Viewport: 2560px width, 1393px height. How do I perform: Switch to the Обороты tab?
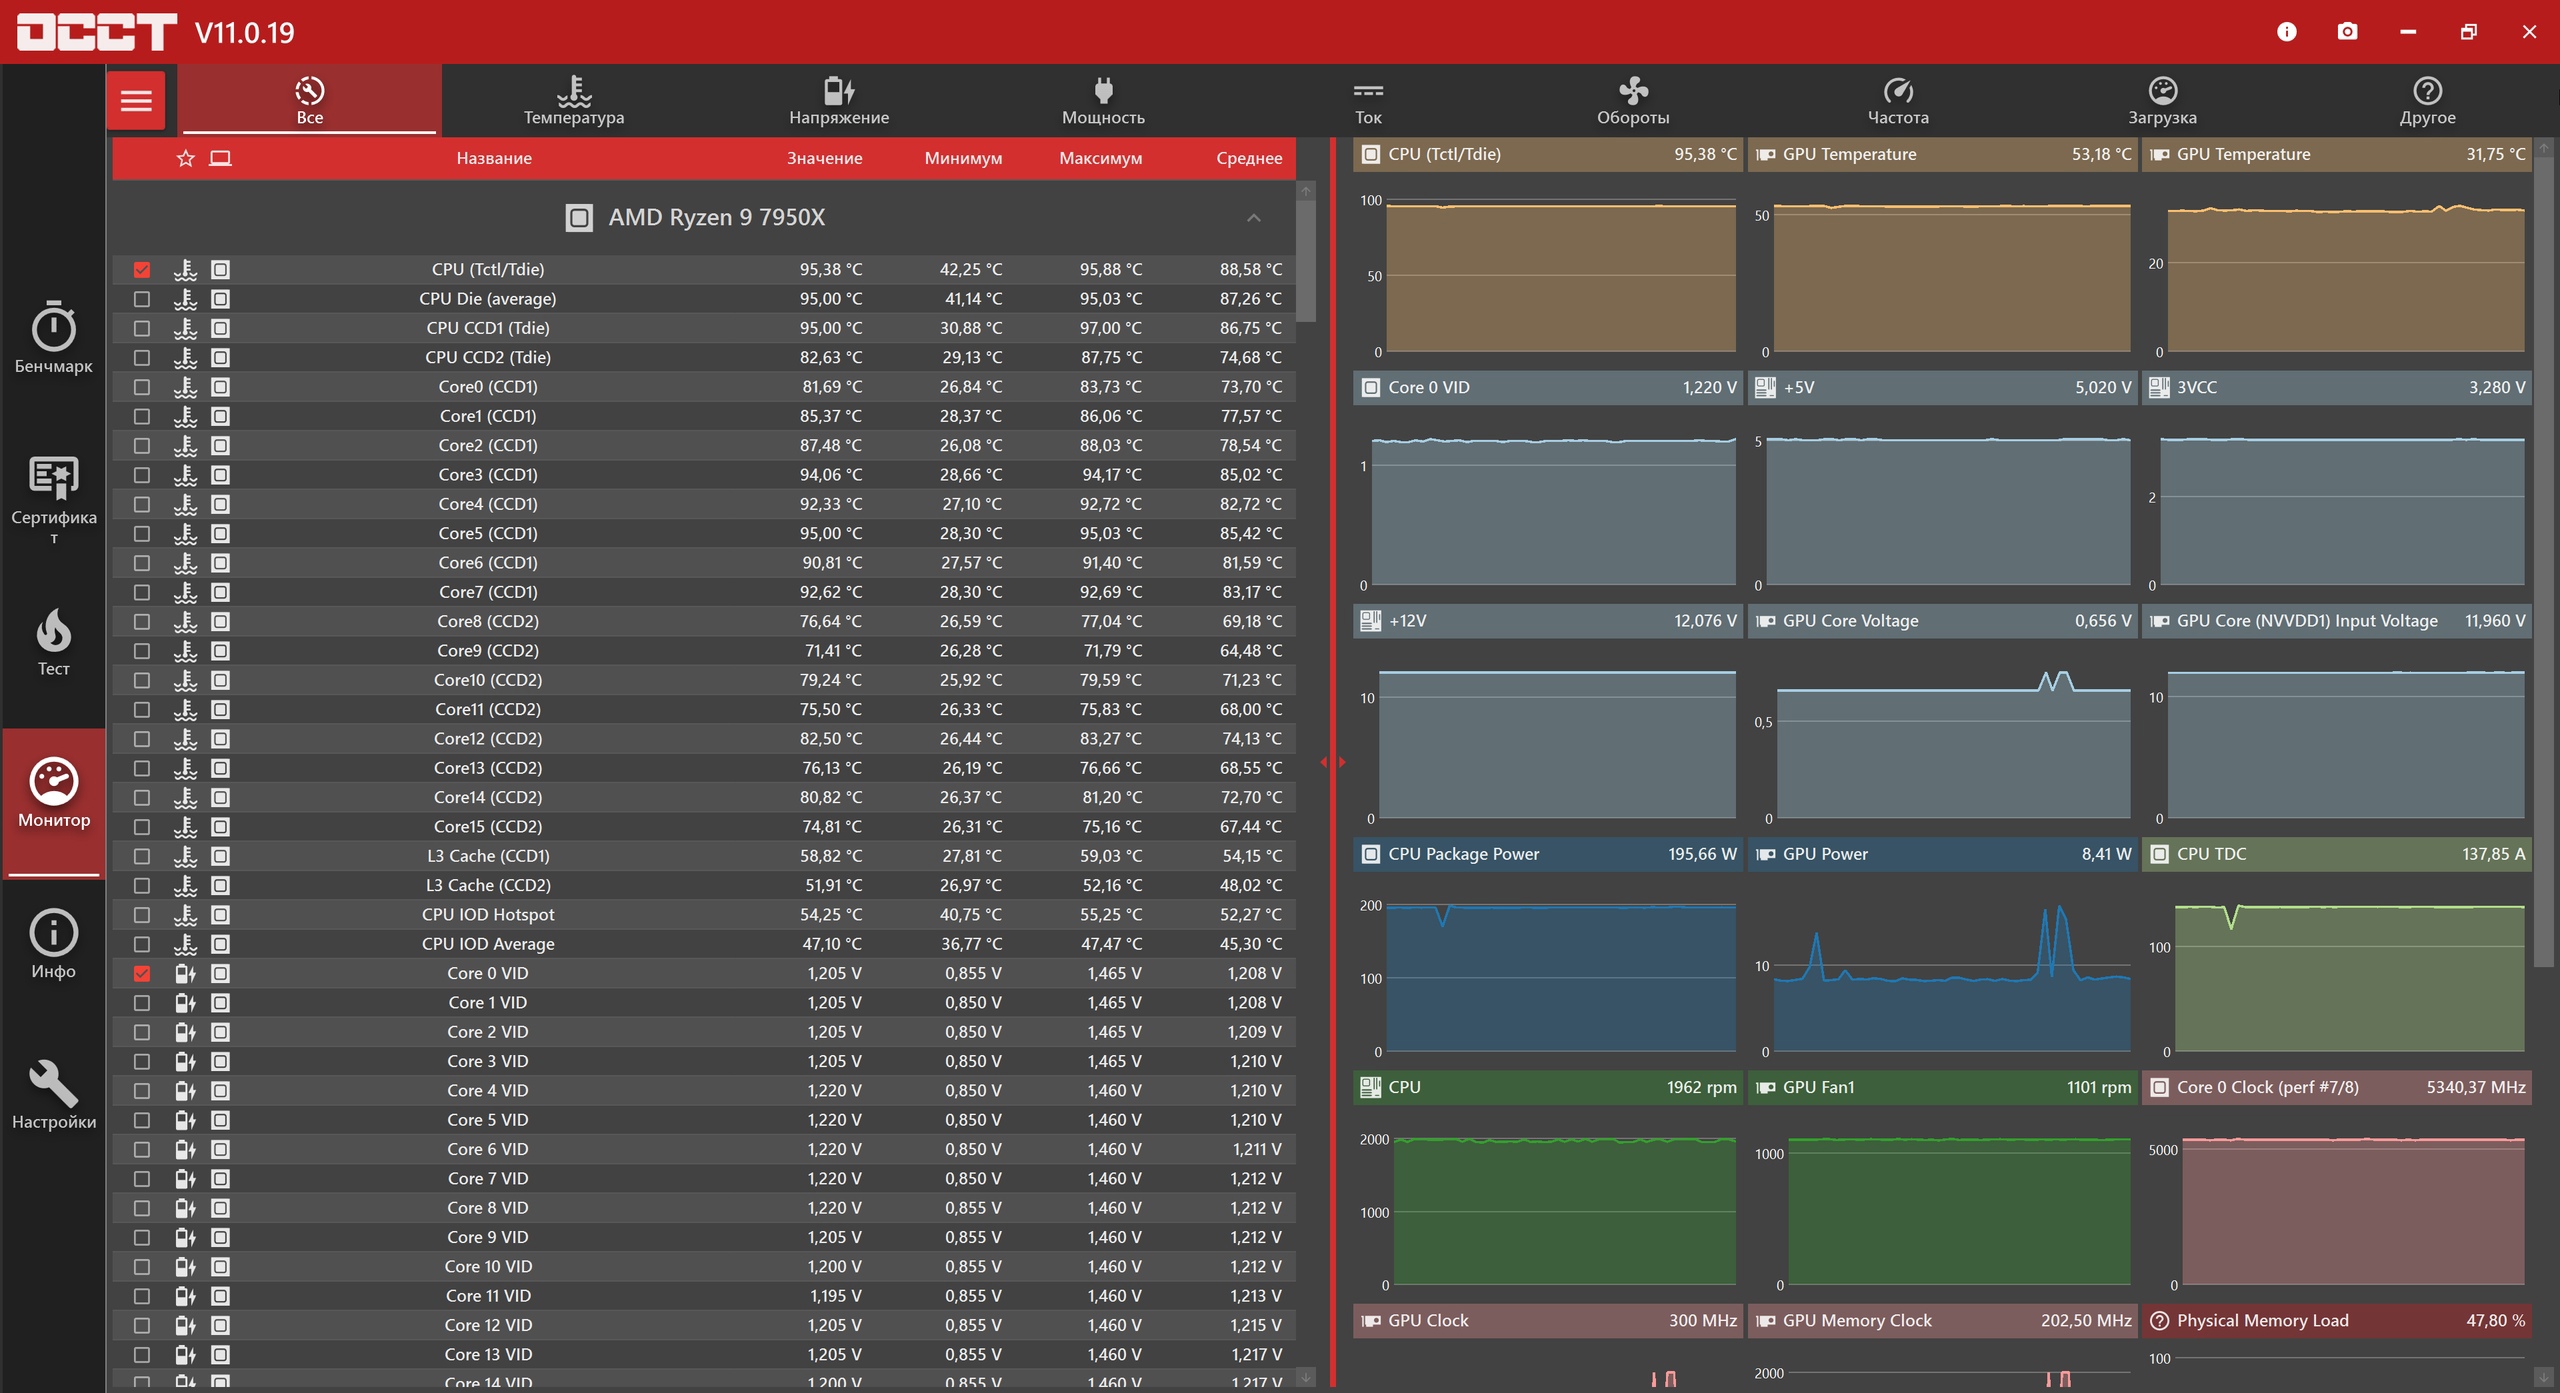click(x=1633, y=100)
